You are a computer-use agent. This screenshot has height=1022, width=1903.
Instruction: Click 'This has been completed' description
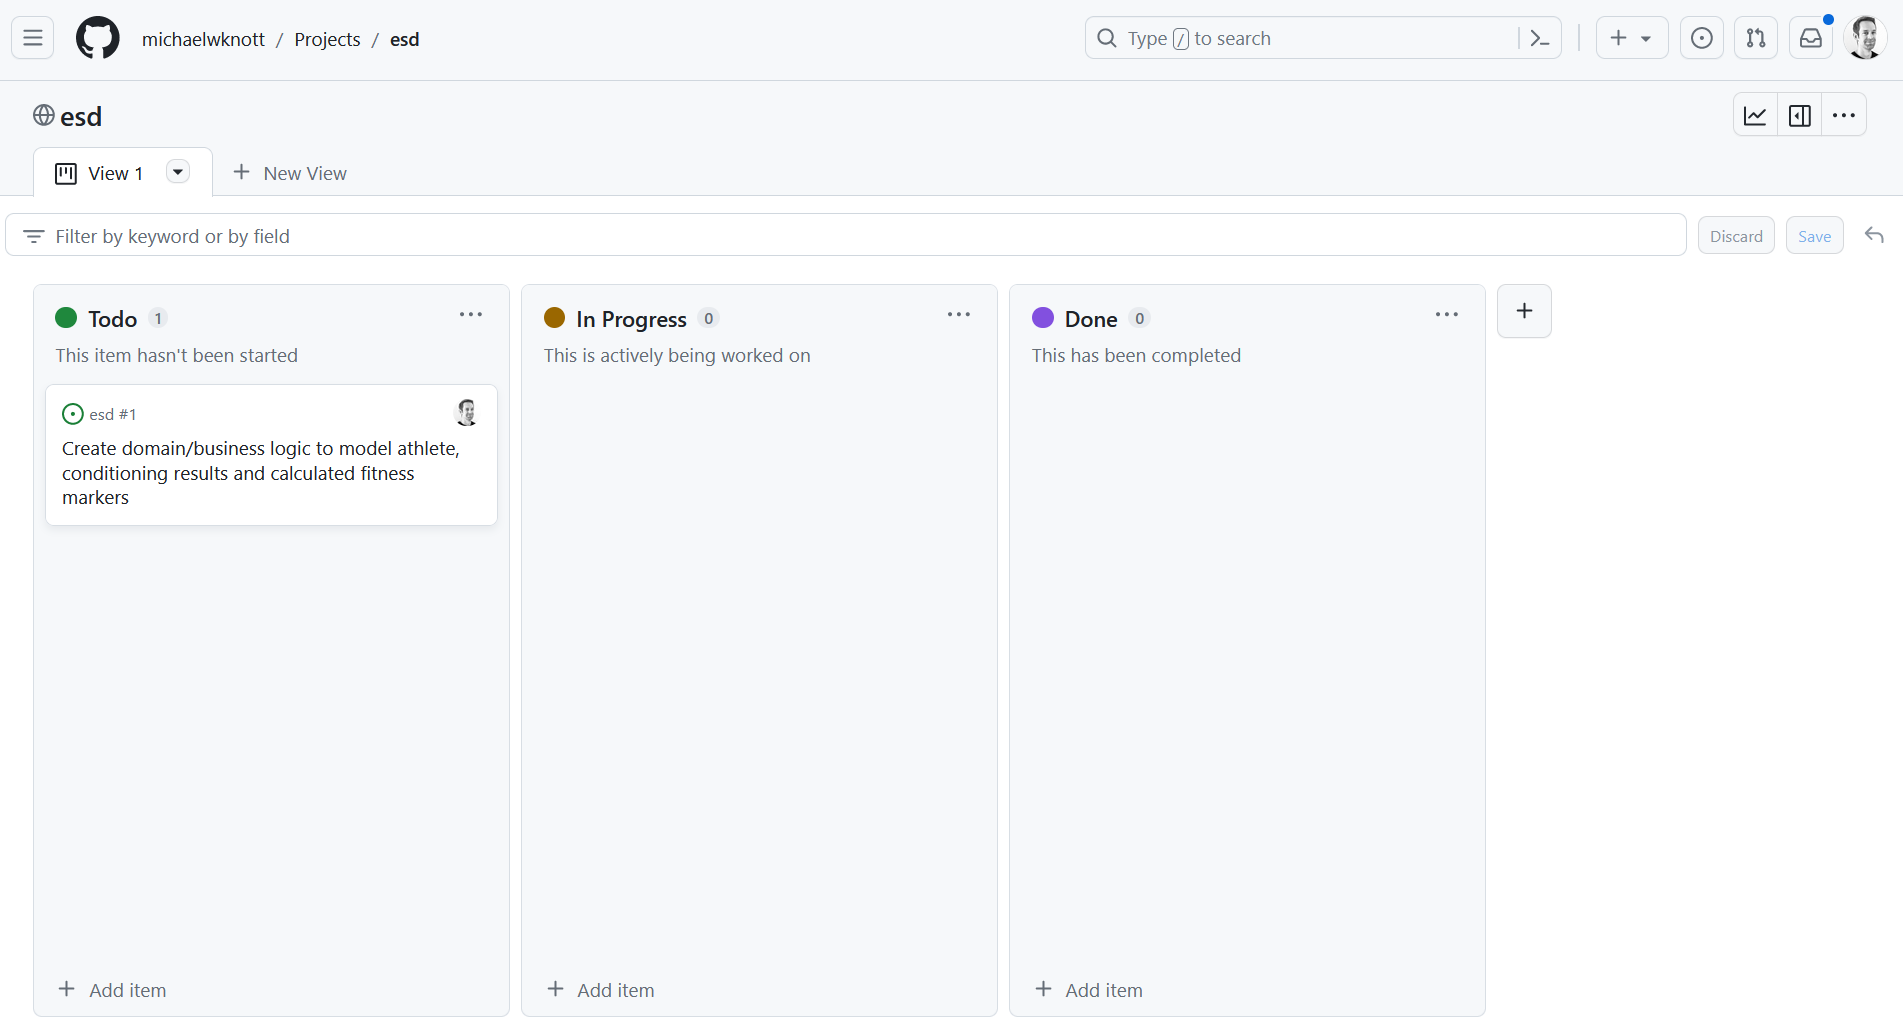1136,355
